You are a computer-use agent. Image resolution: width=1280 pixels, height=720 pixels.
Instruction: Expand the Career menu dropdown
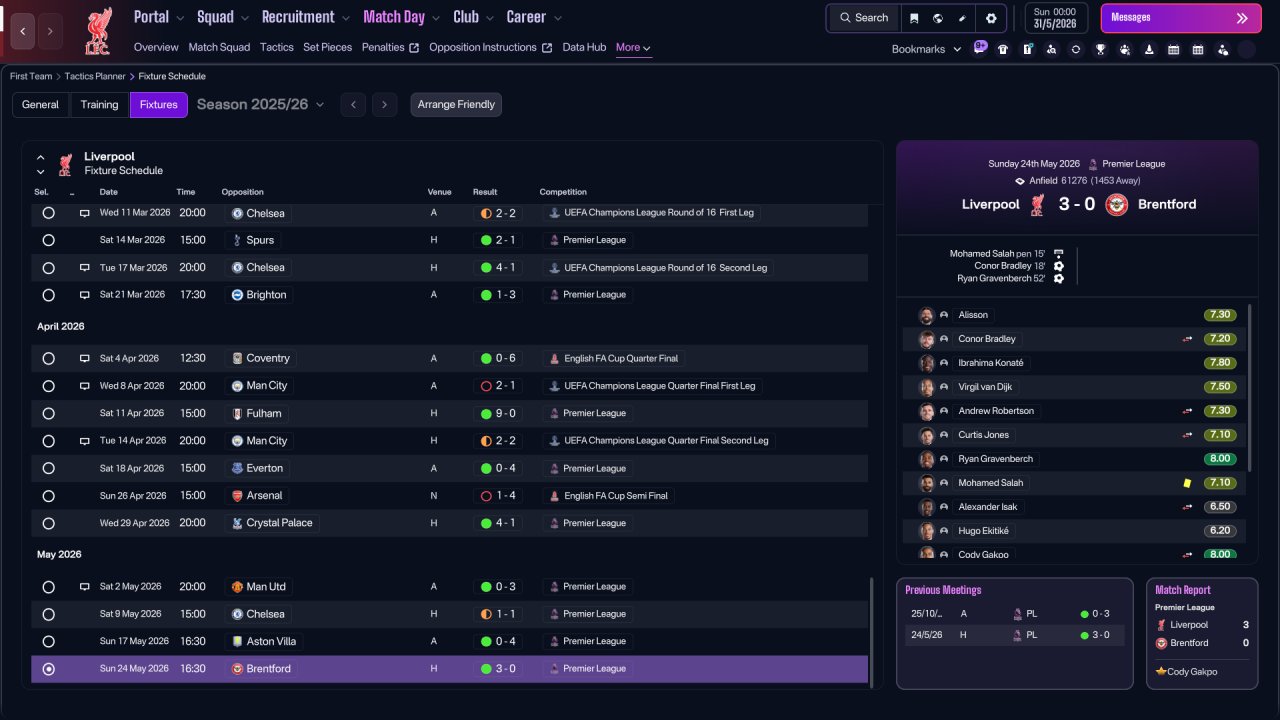coord(557,18)
